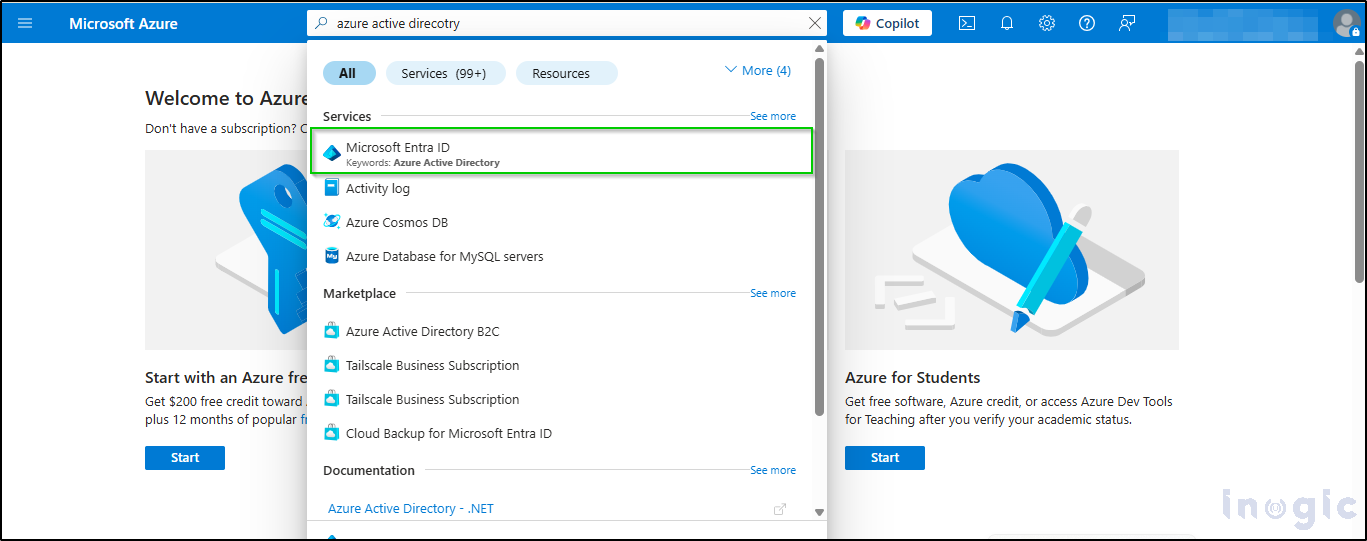Open account profile avatar

click(x=1346, y=23)
